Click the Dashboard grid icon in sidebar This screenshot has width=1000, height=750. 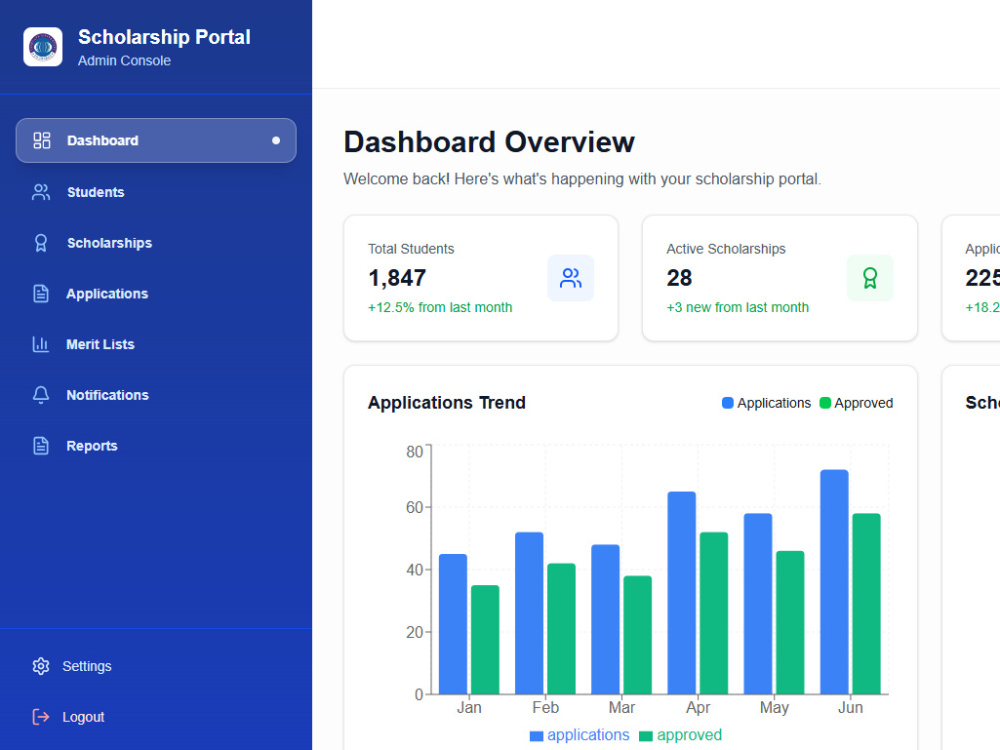click(x=41, y=140)
